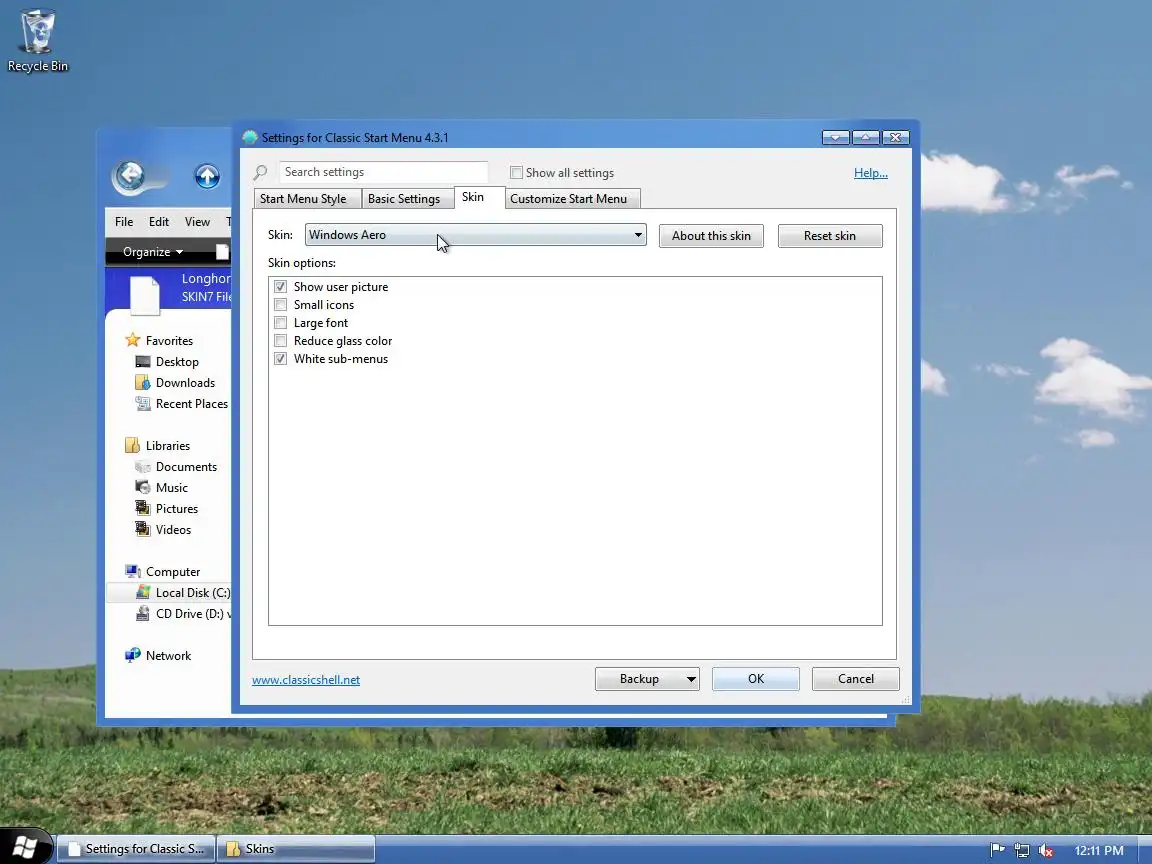1152x864 pixels.
Task: Click the Network icon in sidebar
Action: 132,655
